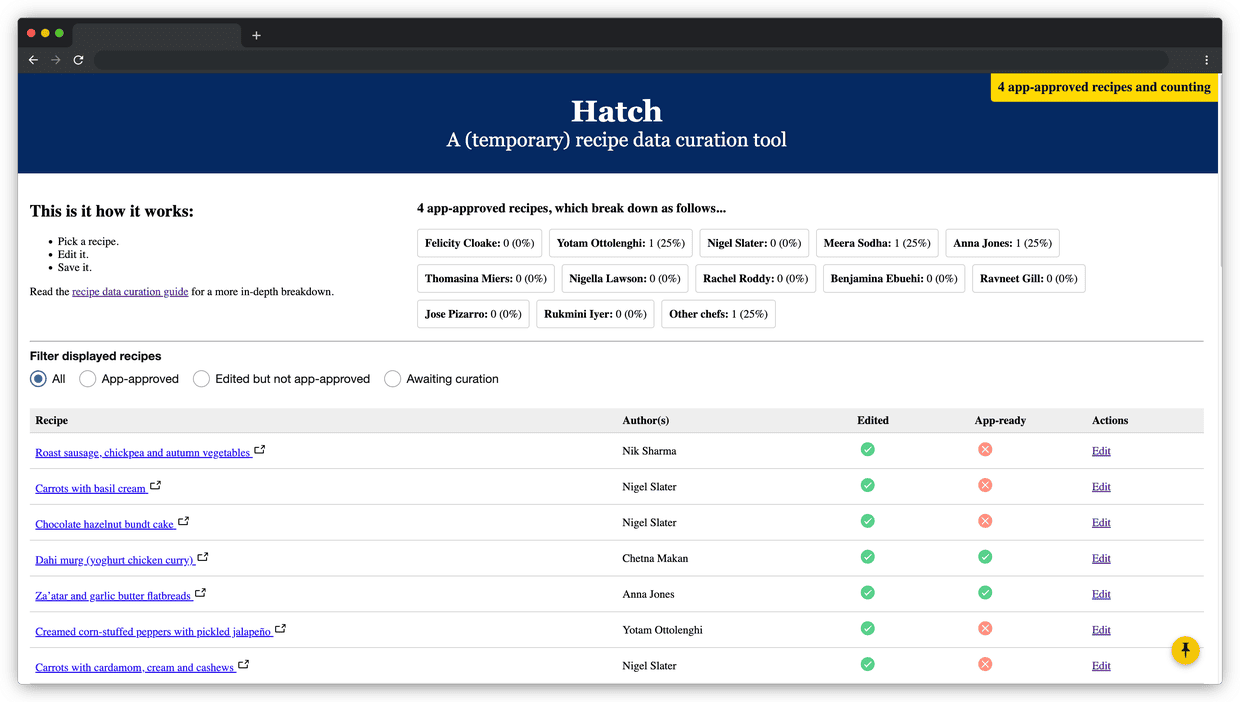Select the All recipes radio button

pyautogui.click(x=38, y=379)
